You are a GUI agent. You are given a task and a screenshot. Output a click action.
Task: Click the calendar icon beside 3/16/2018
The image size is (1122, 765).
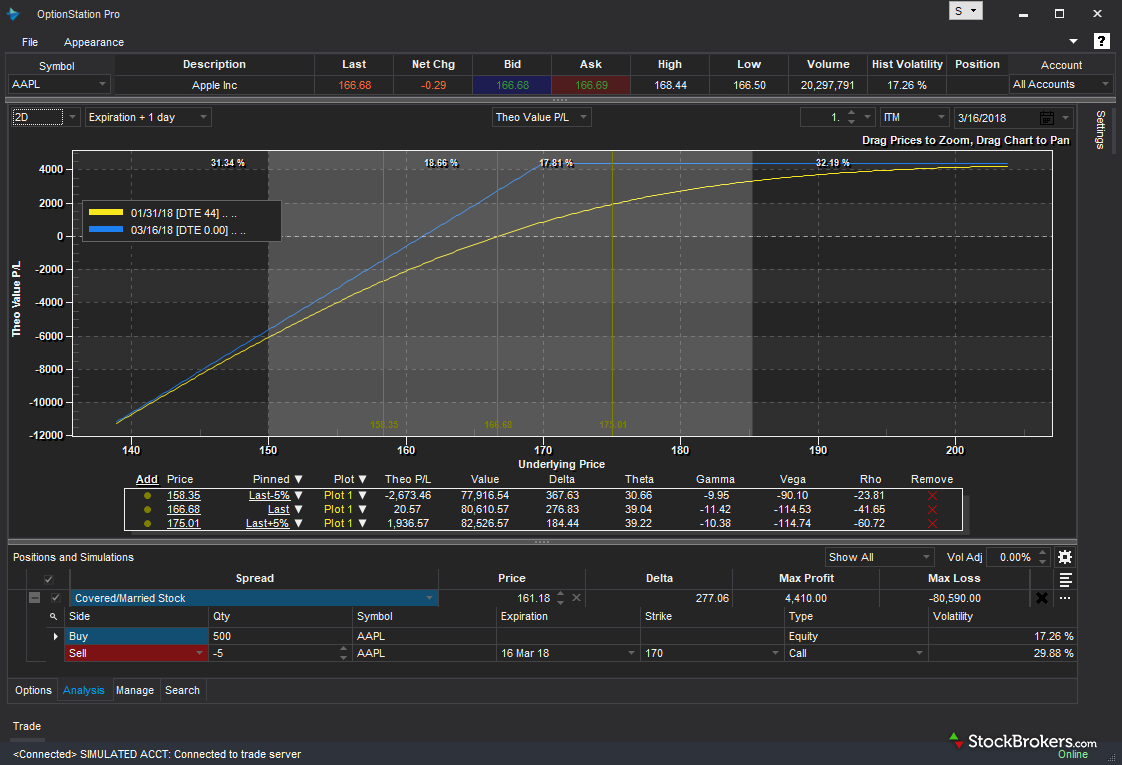tap(1047, 118)
